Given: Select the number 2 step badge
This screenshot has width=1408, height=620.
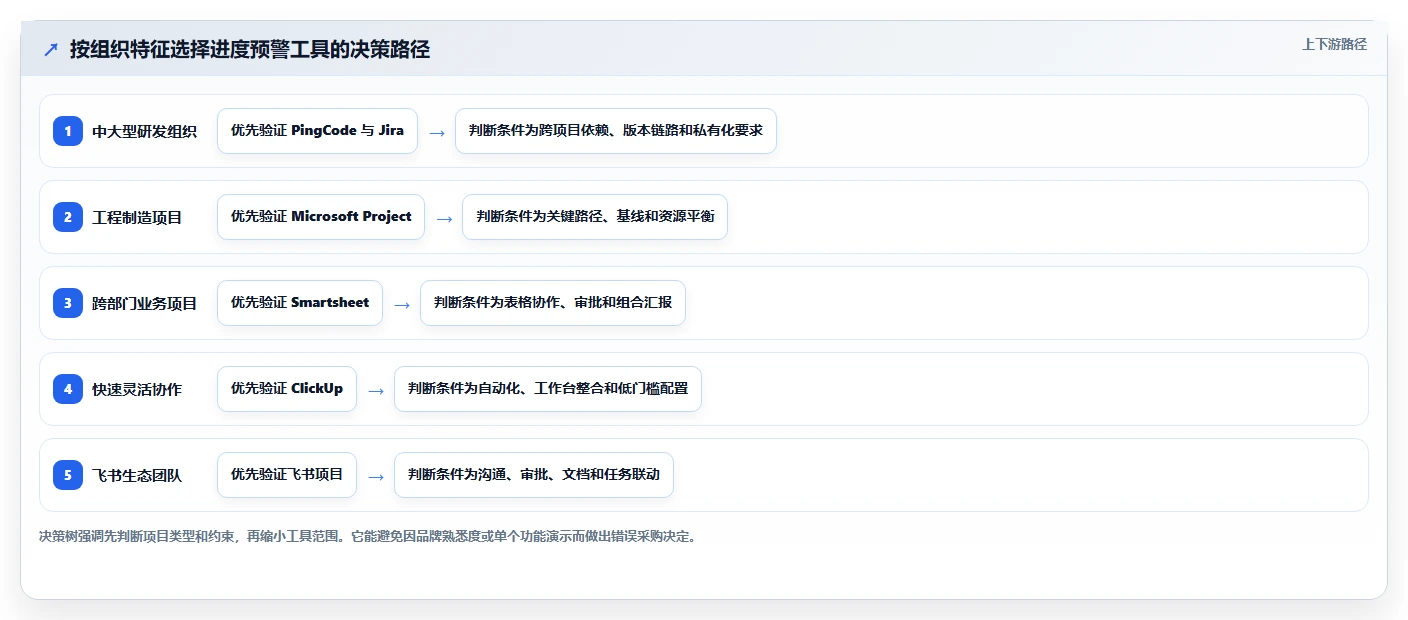Looking at the screenshot, I should (68, 217).
